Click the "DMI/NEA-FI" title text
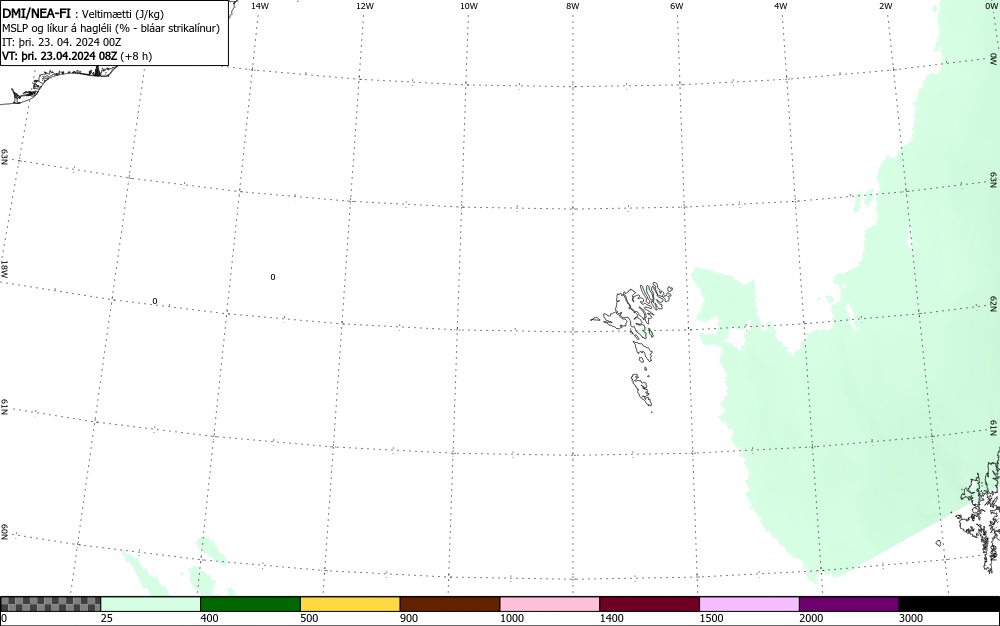The width and height of the screenshot is (1000, 626). (x=36, y=13)
